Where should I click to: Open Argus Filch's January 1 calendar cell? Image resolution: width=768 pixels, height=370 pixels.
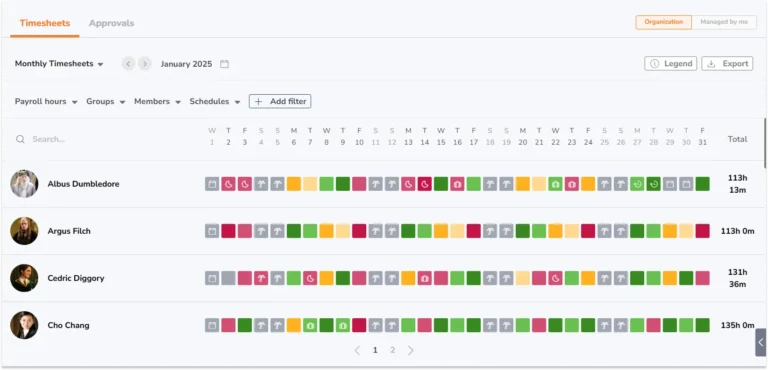point(212,231)
